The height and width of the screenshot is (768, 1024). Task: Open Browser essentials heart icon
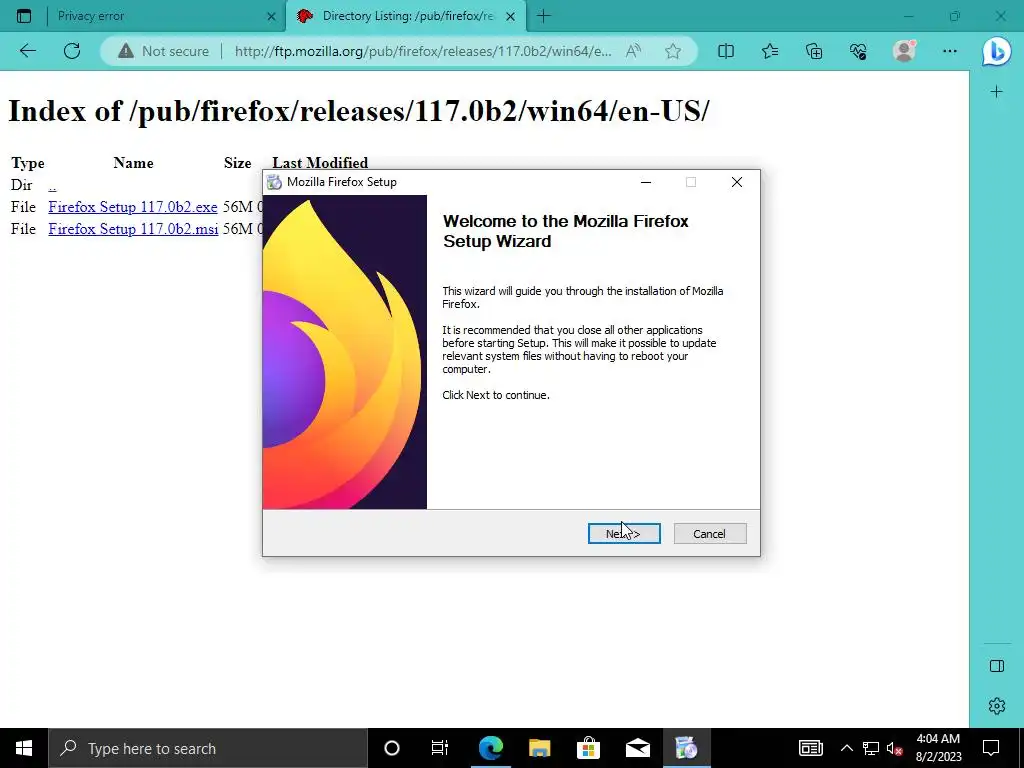tap(858, 51)
